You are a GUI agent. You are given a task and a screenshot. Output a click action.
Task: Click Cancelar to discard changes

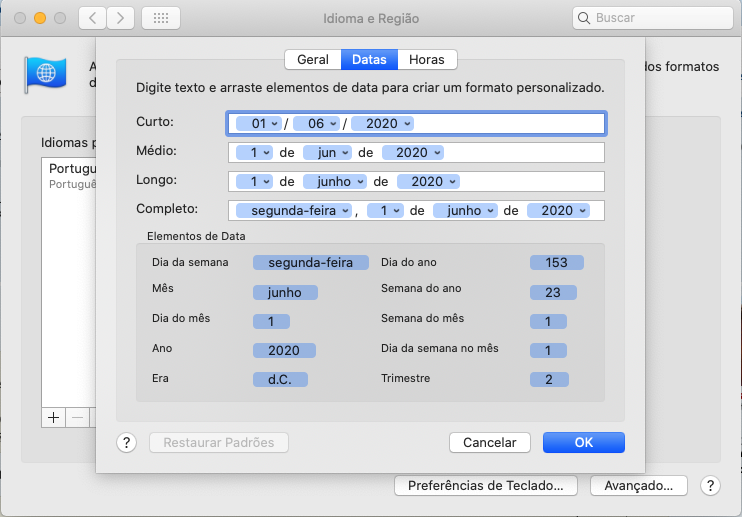click(x=490, y=442)
